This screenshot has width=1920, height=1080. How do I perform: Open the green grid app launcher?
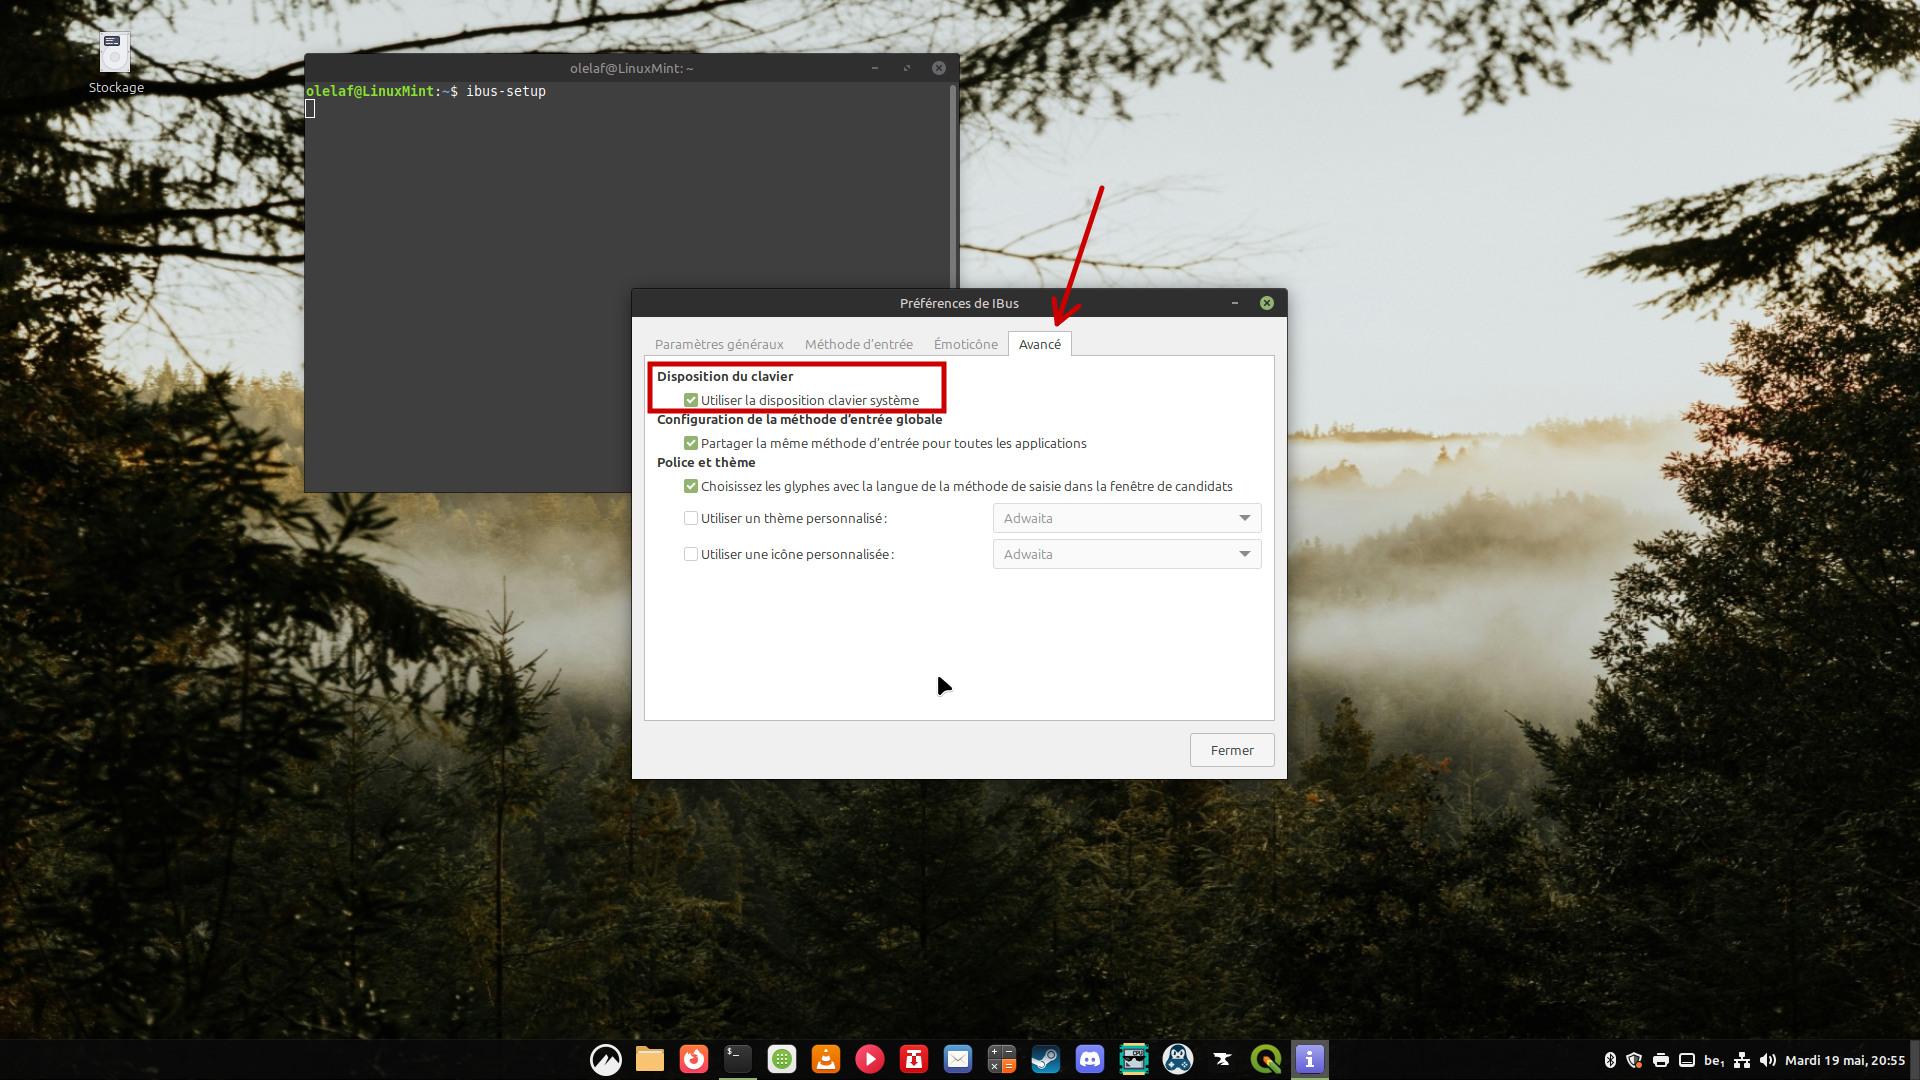[x=782, y=1059]
